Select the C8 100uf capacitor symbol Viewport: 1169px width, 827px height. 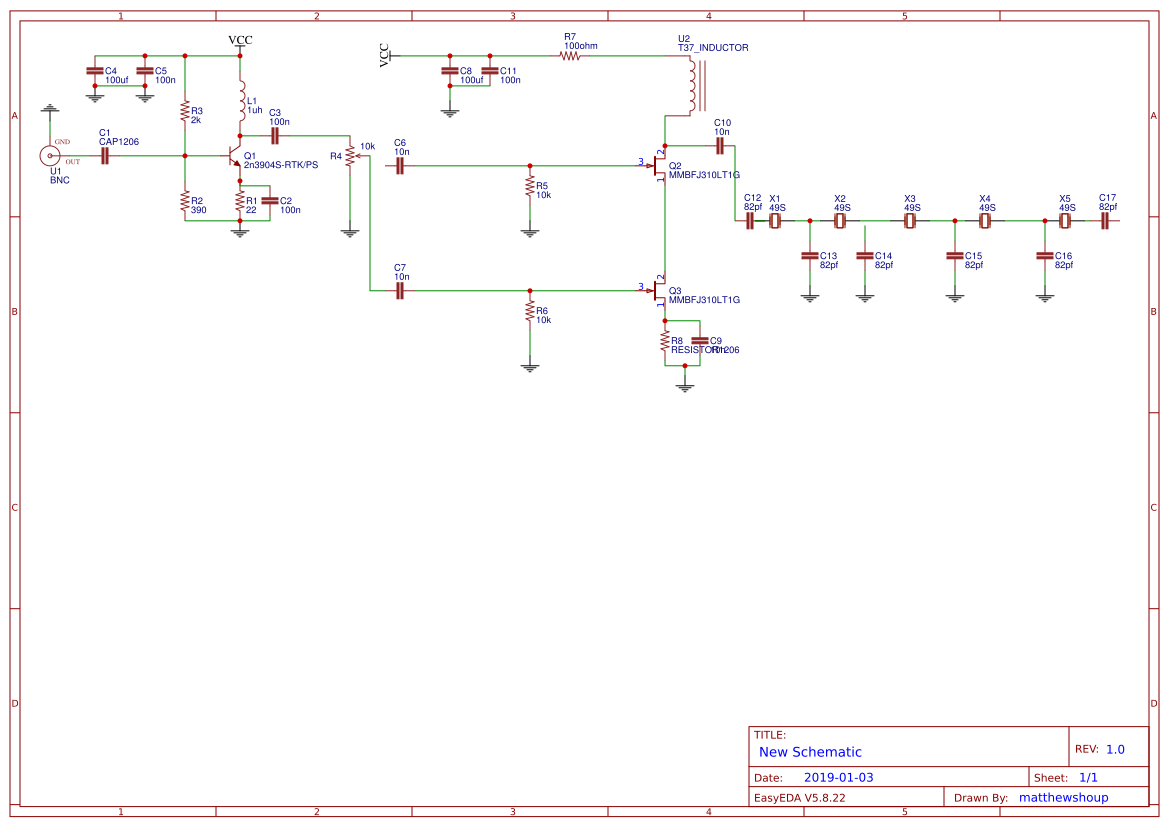450,71
